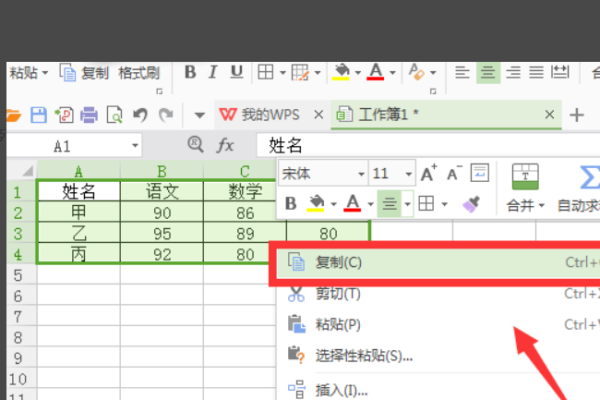Open the font size 11 dropdown
The image size is (600, 400).
coord(409,174)
